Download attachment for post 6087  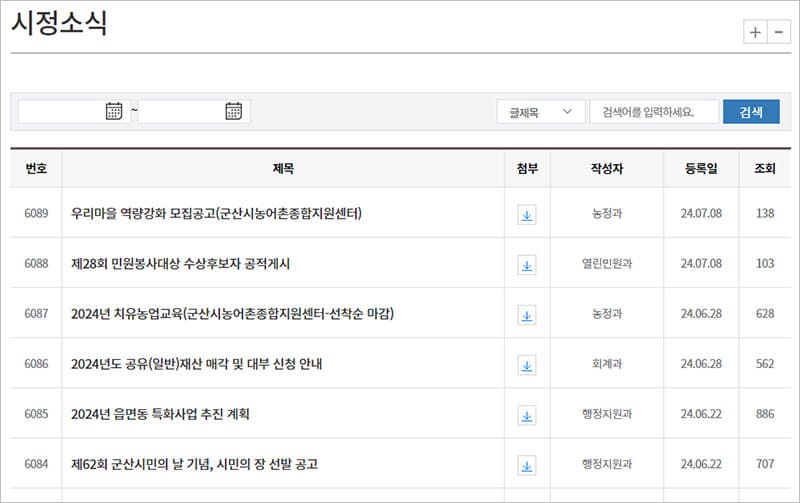[x=527, y=314]
